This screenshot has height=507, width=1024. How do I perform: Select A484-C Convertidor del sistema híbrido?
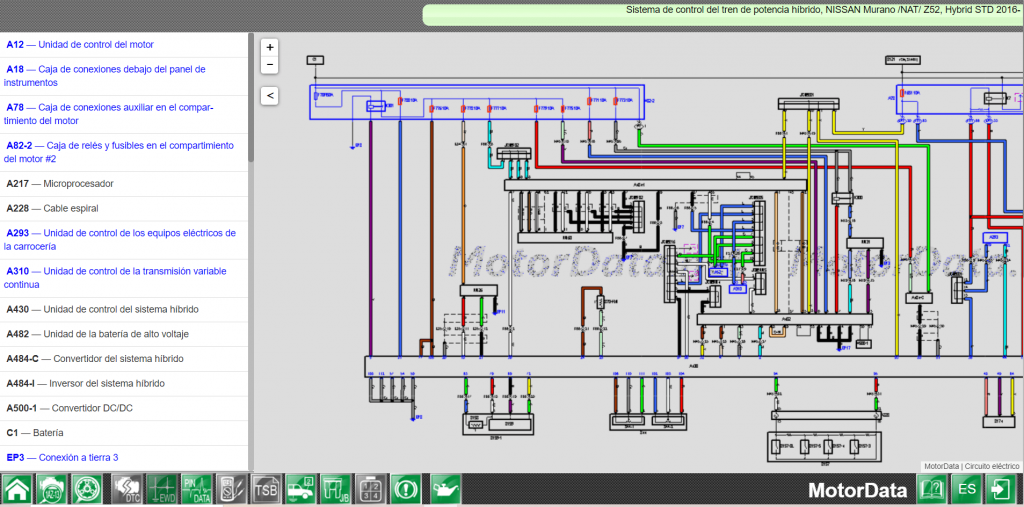coord(124,359)
